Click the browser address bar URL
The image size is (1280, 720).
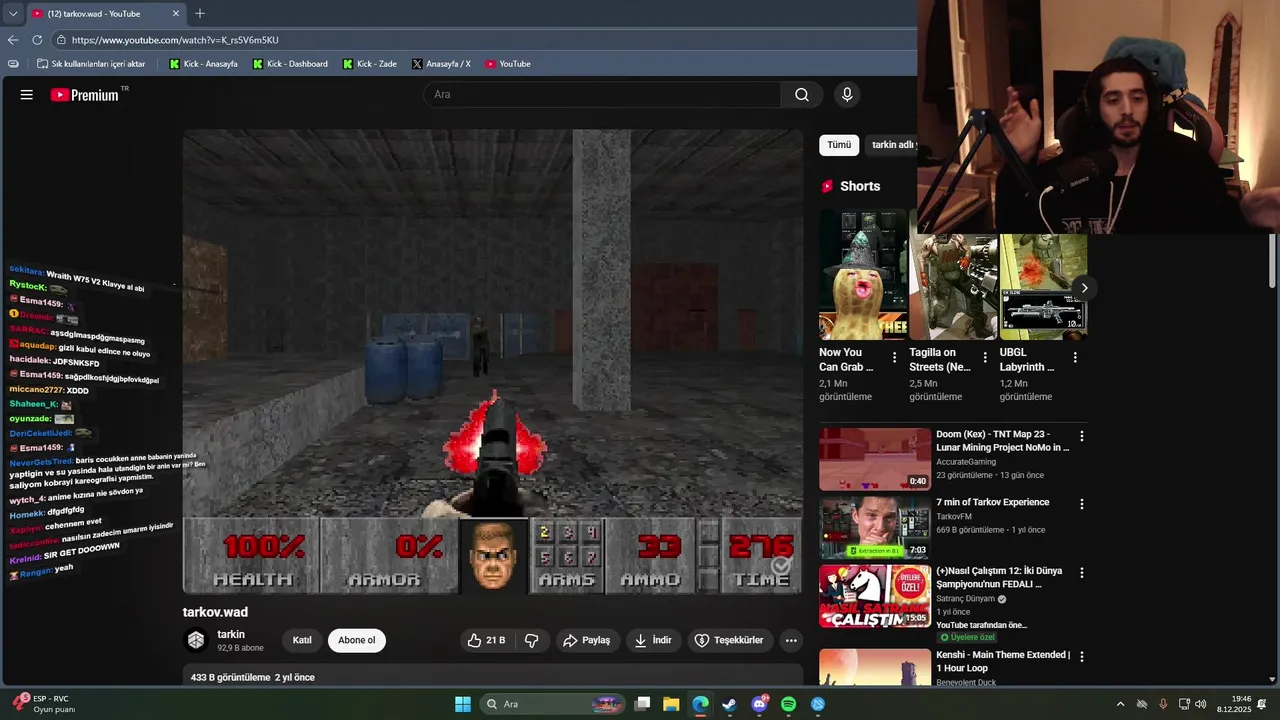pyautogui.click(x=175, y=40)
